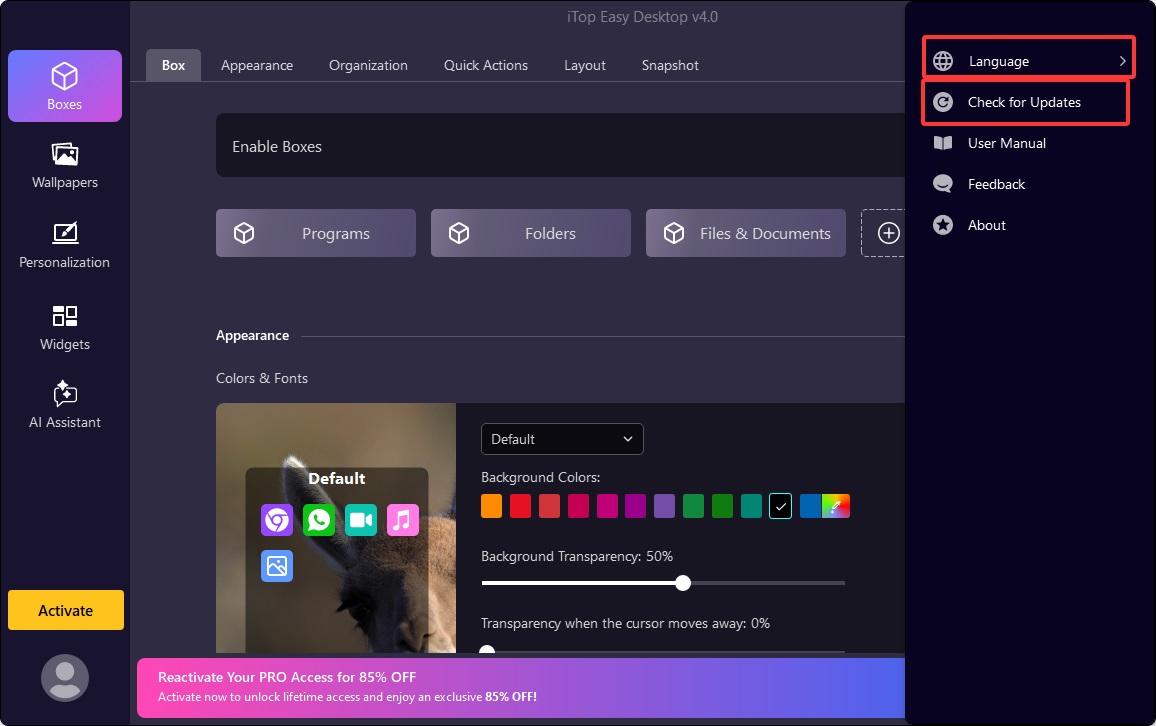Switch to the Quick Actions tab
Viewport: 1156px width, 726px height.
pyautogui.click(x=486, y=65)
